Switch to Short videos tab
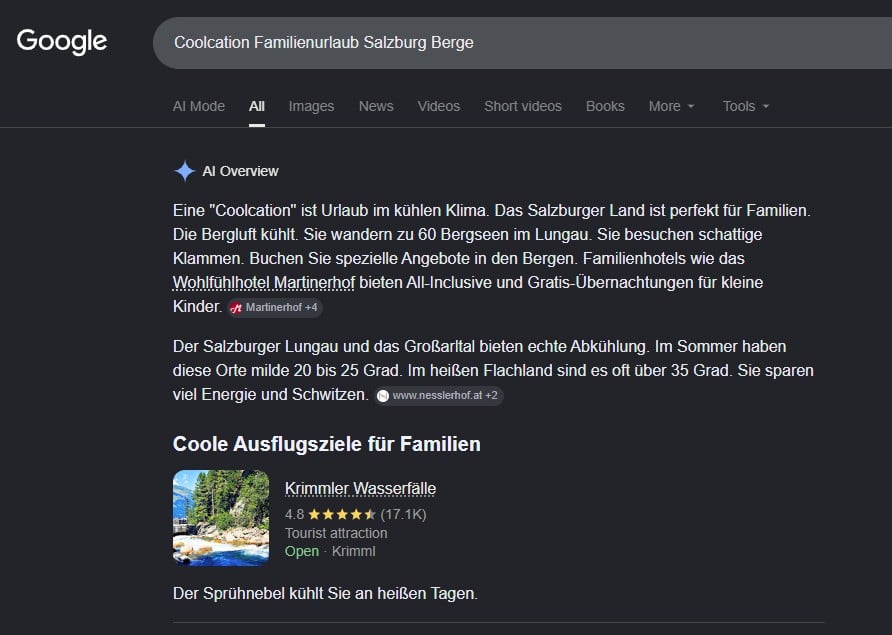 523,106
